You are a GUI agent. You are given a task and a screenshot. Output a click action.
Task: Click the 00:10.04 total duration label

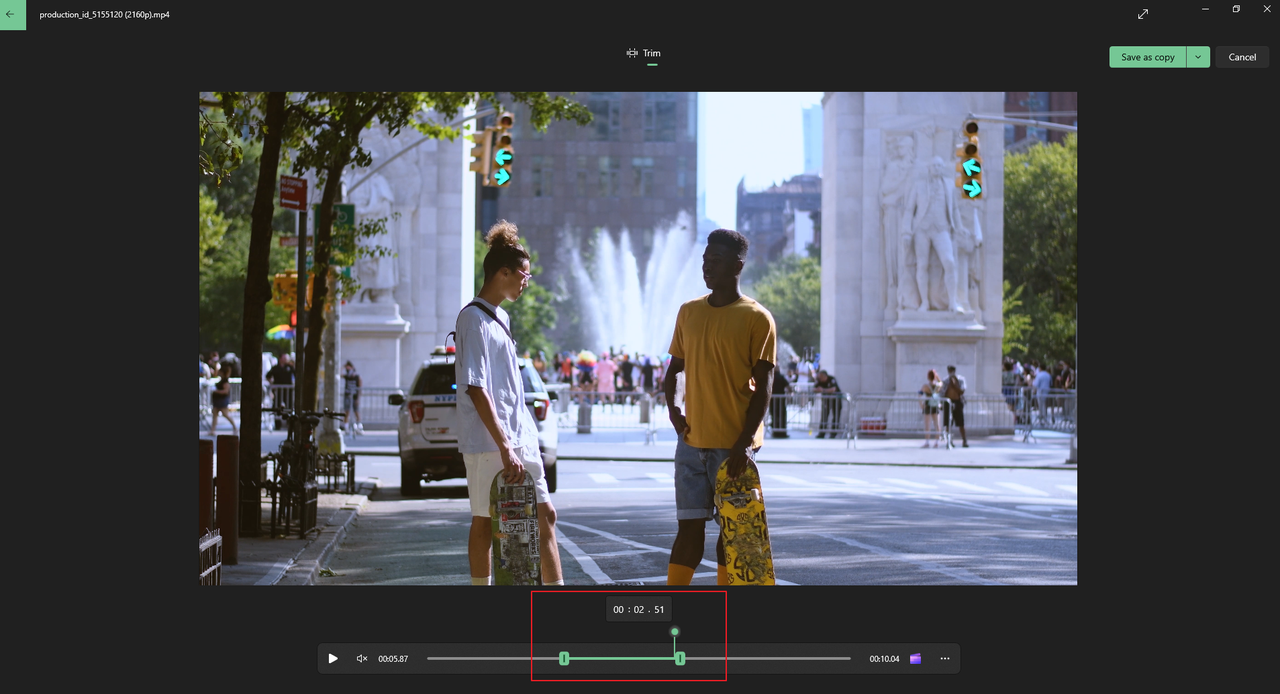(884, 659)
